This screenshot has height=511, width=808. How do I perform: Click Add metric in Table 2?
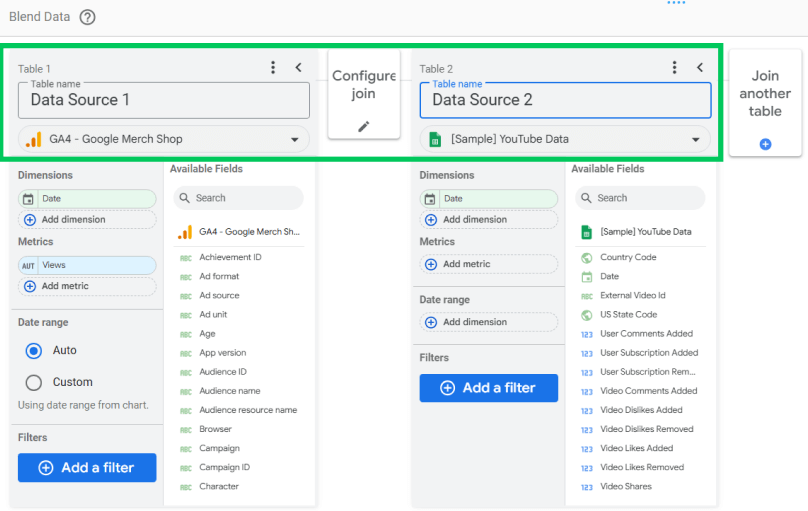click(x=488, y=264)
